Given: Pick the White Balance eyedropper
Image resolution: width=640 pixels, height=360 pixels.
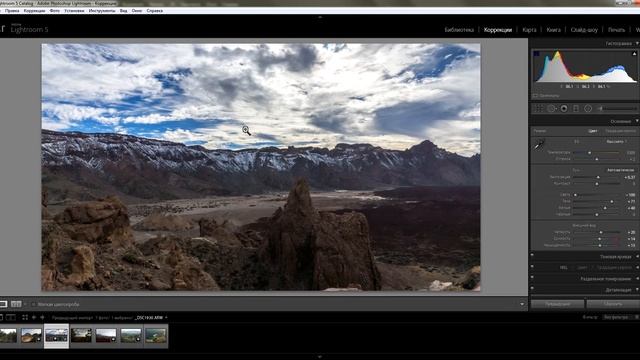Looking at the screenshot, I should pos(539,145).
